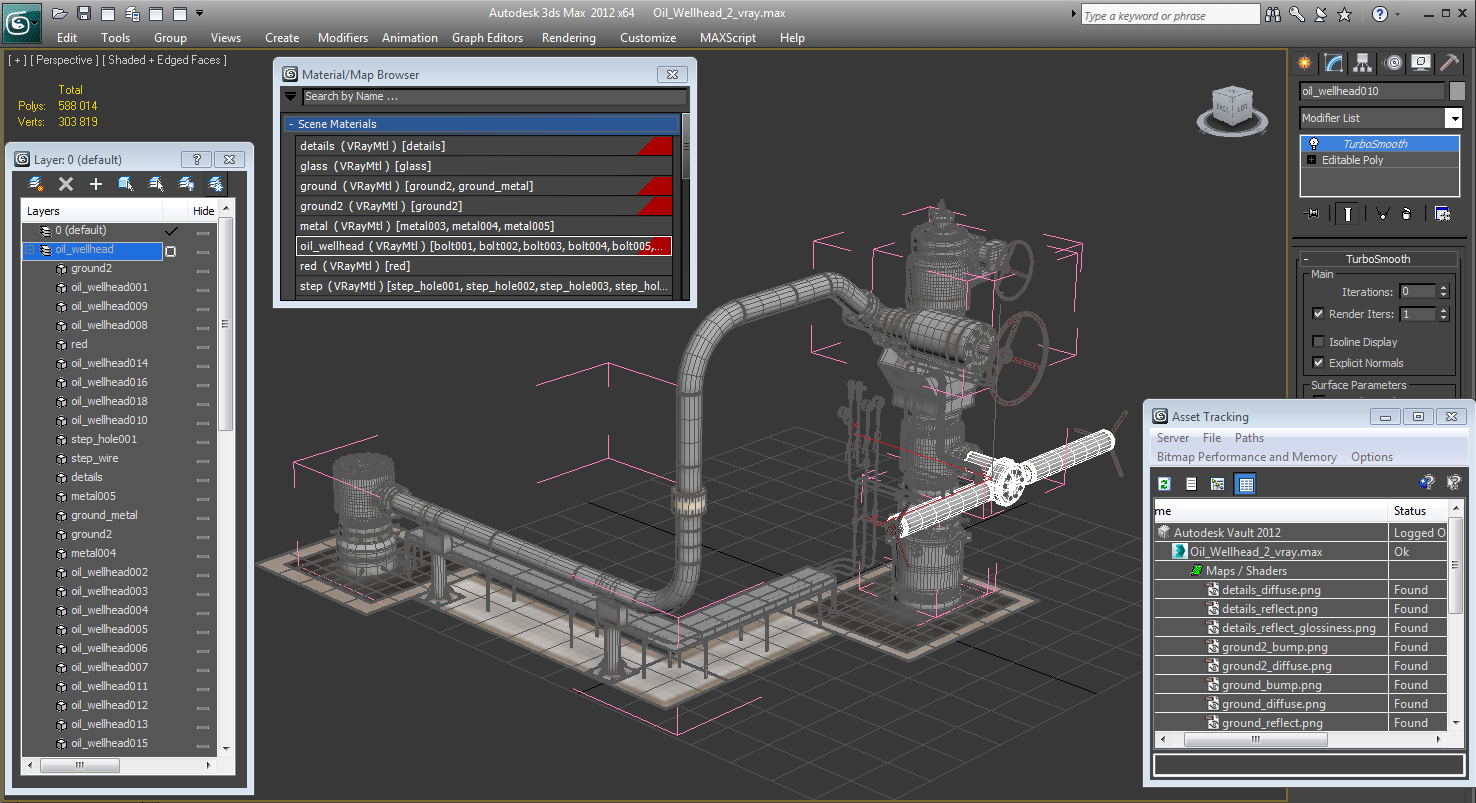The height and width of the screenshot is (803, 1476).
Task: Open the Modifiers menu
Action: [343, 38]
